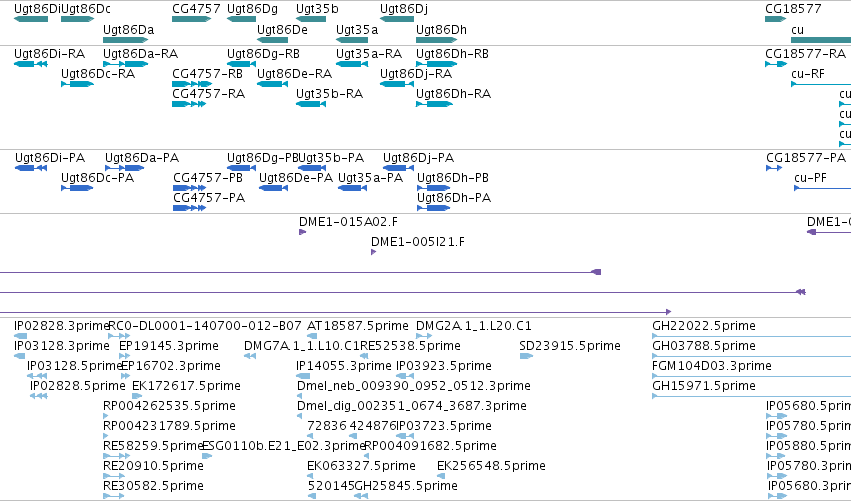Screen dimensions: 851x501
Task: Select the CG4757 gene bar
Action: [x=192, y=19]
